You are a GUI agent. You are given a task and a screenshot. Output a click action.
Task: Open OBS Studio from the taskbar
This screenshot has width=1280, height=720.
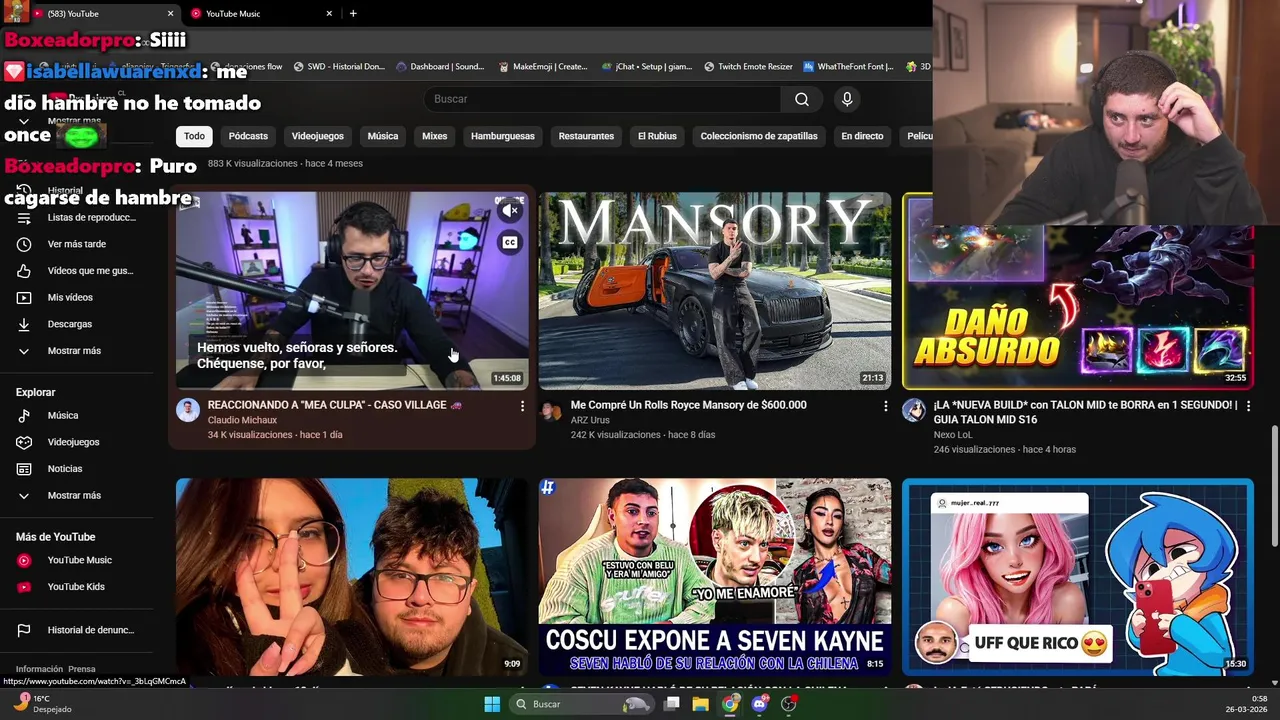(x=789, y=704)
